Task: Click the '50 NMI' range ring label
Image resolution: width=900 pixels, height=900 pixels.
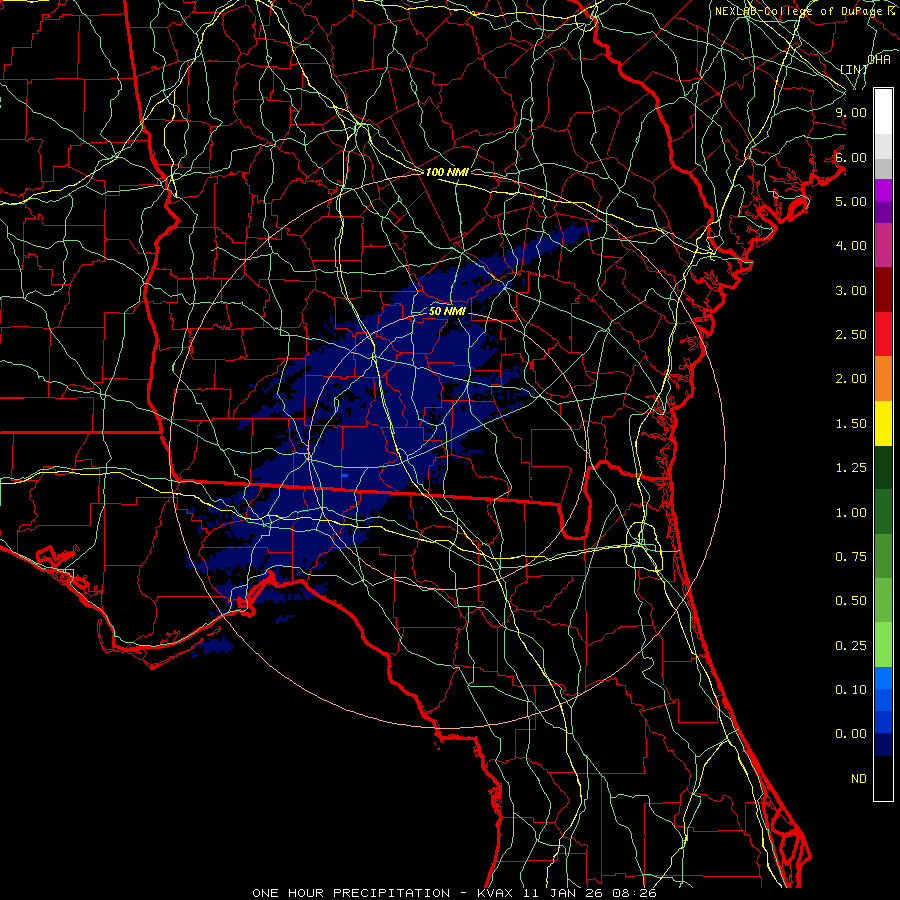Action: click(x=447, y=311)
